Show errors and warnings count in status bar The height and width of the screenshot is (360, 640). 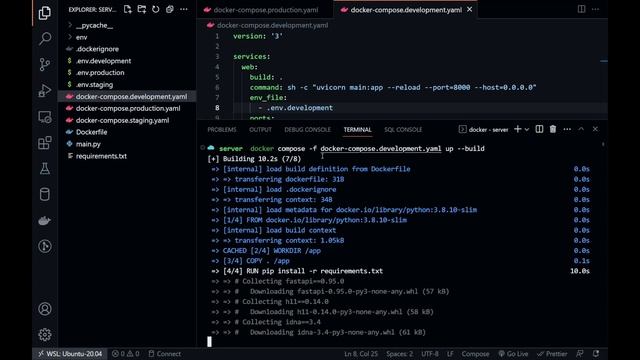pyautogui.click(x=126, y=354)
